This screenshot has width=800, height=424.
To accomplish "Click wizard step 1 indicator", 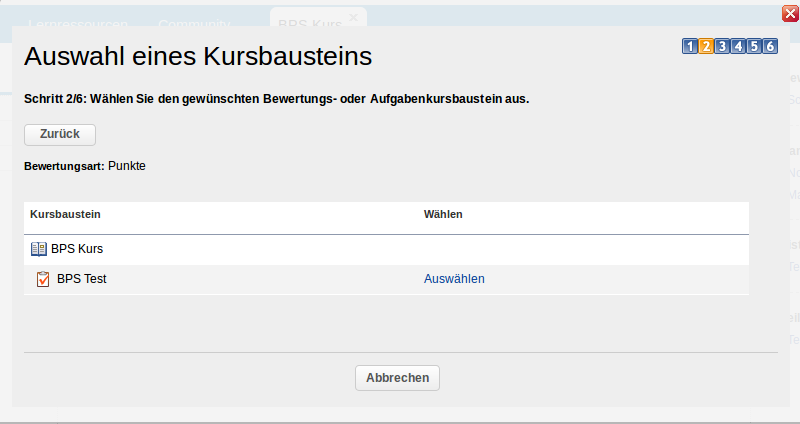I will pyautogui.click(x=690, y=46).
